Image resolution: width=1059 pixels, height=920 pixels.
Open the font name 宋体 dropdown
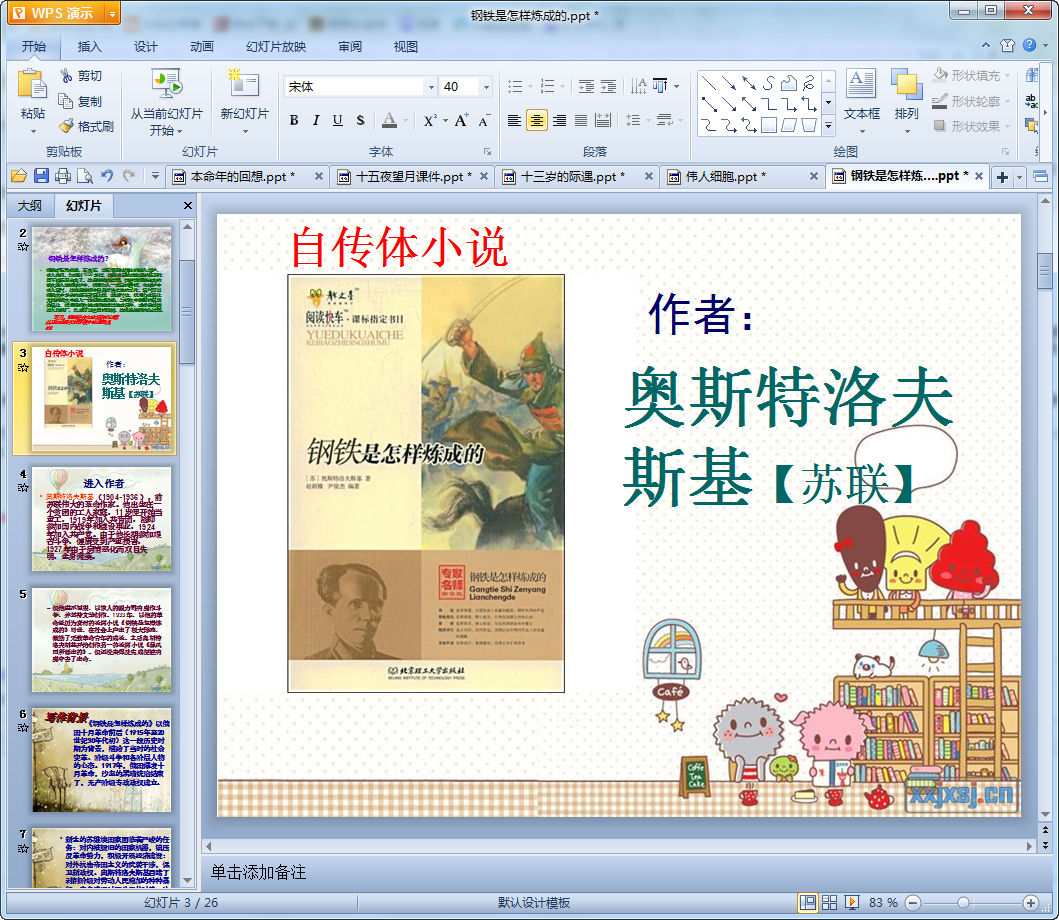tap(431, 86)
